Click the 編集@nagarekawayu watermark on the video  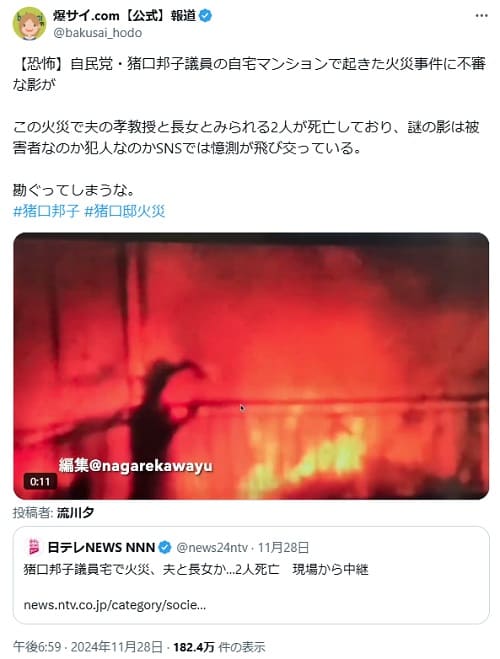coord(136,466)
